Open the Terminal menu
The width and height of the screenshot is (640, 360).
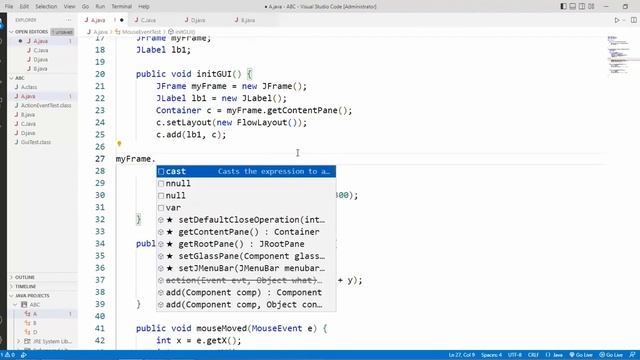[121, 7]
